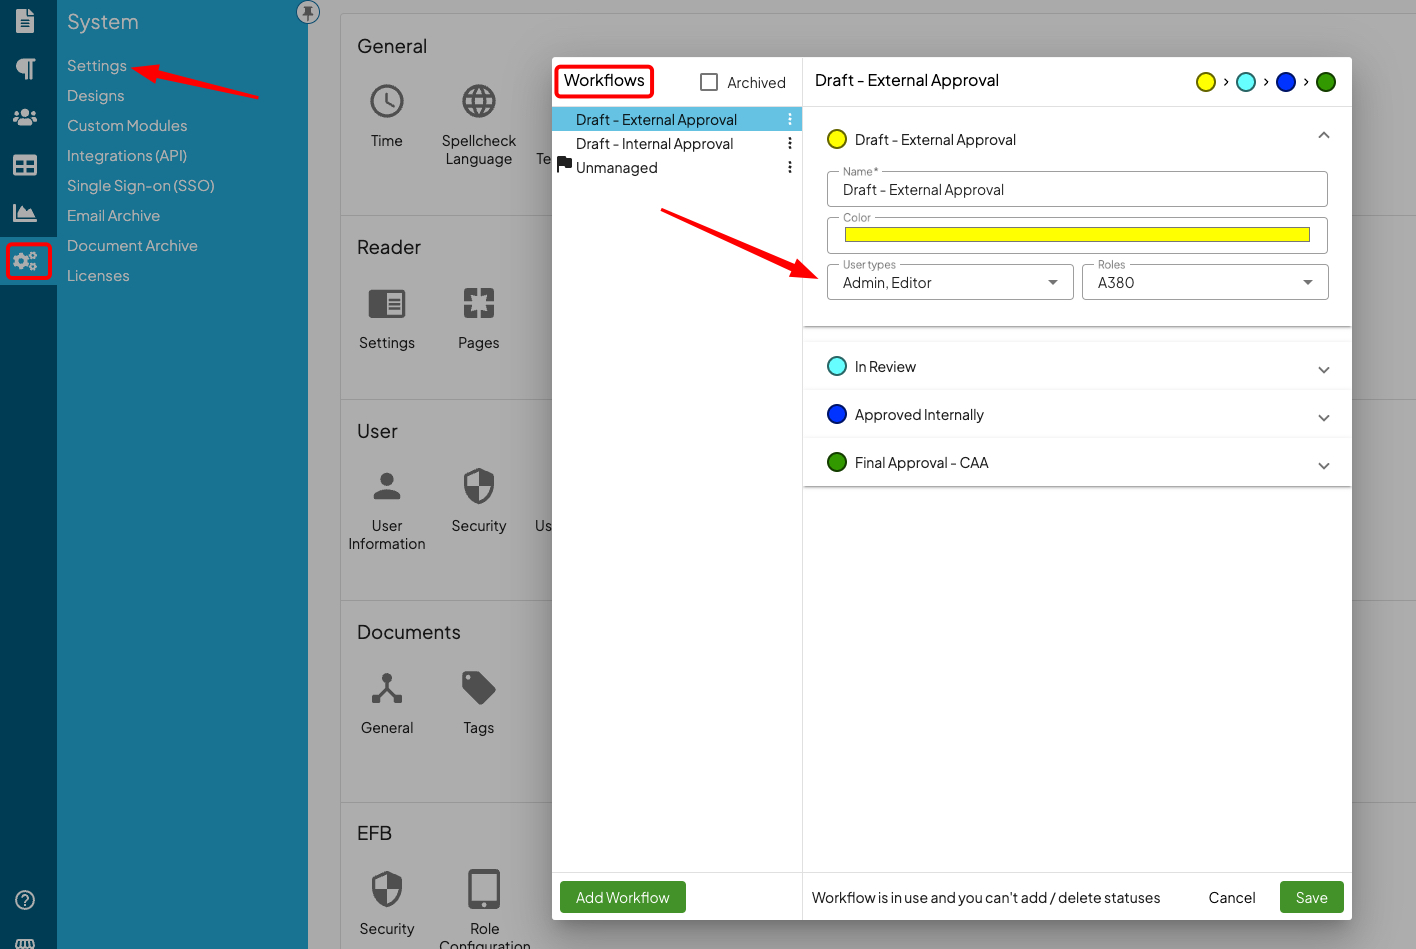
Task: Expand the In Review status
Action: tap(1324, 369)
